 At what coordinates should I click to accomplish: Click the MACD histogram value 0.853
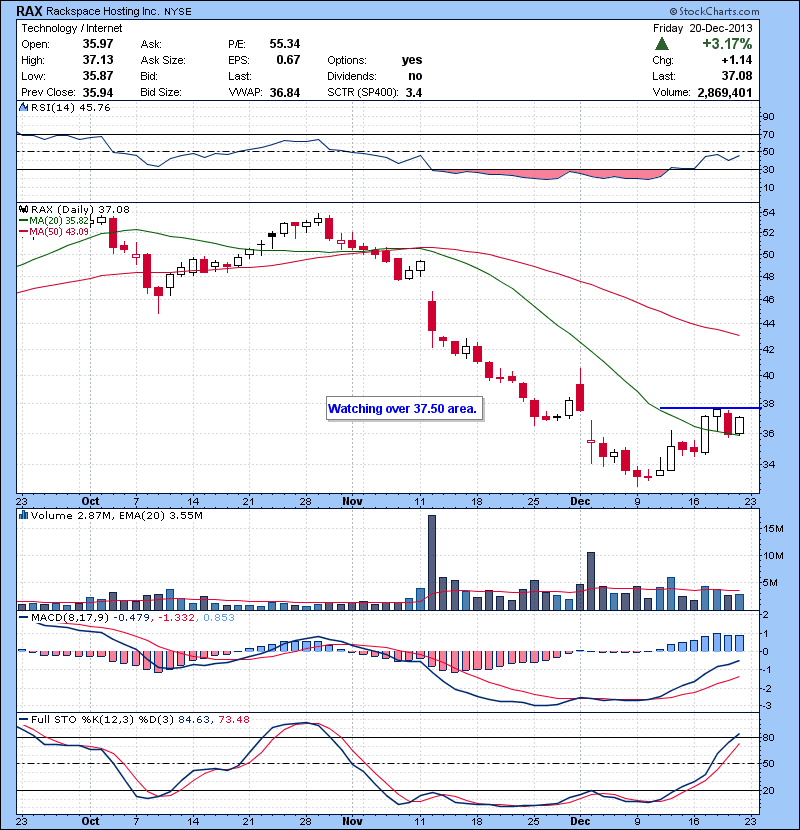[219, 618]
